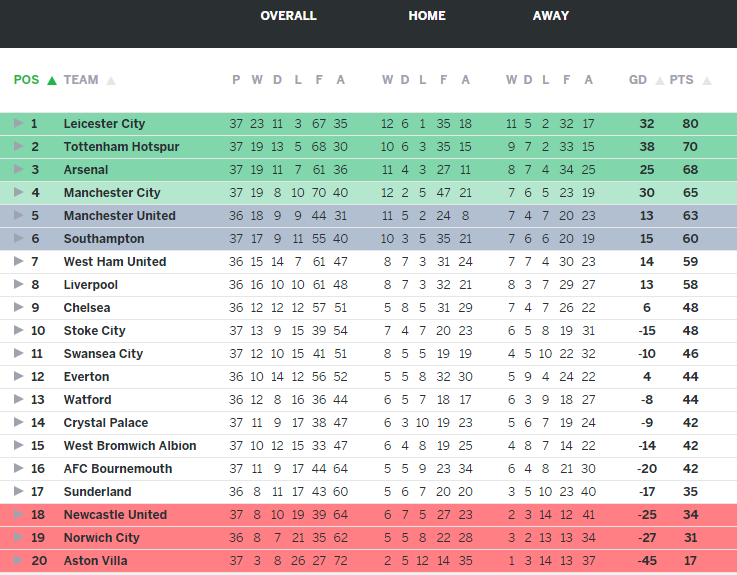The image size is (737, 575).
Task: Click the Sunderland row arrow icon
Action: tap(18, 492)
